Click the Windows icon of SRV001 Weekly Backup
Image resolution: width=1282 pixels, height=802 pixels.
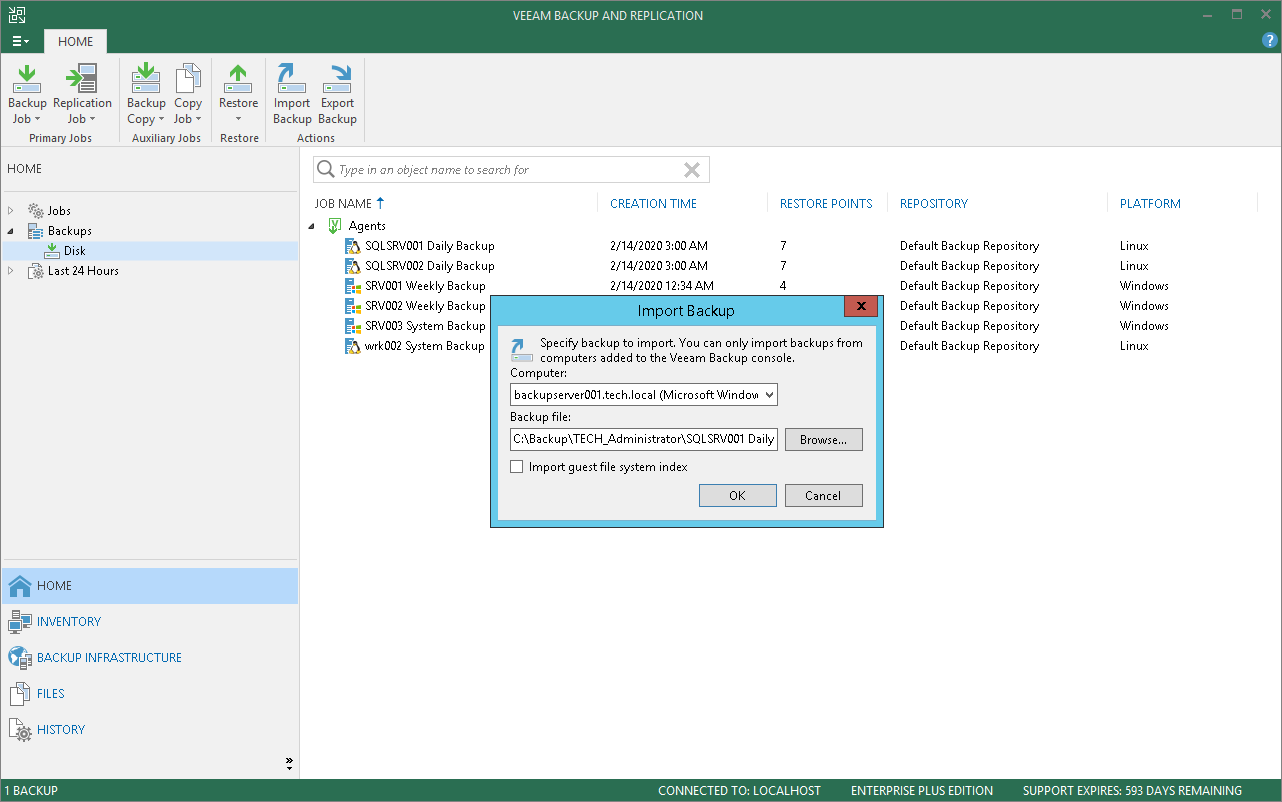(352, 286)
